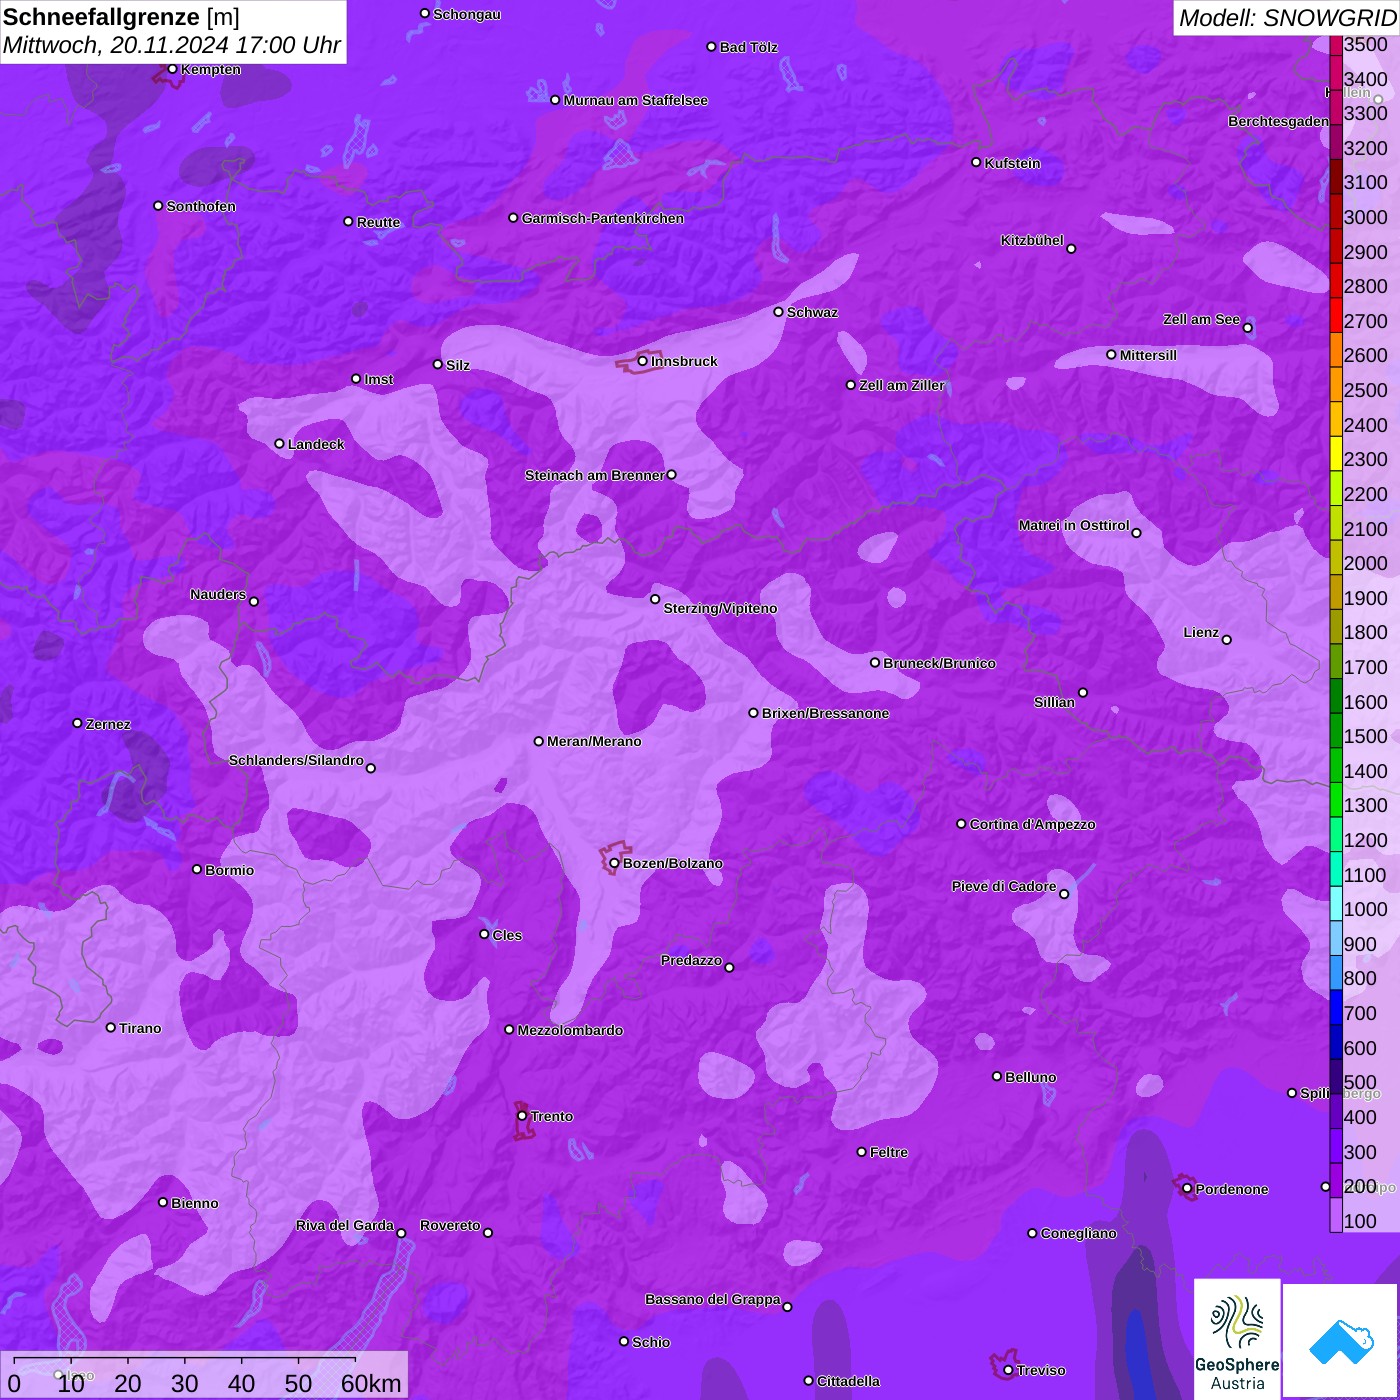This screenshot has height=1400, width=1400.
Task: Click the Treviso city marker dot
Action: [x=1009, y=1371]
